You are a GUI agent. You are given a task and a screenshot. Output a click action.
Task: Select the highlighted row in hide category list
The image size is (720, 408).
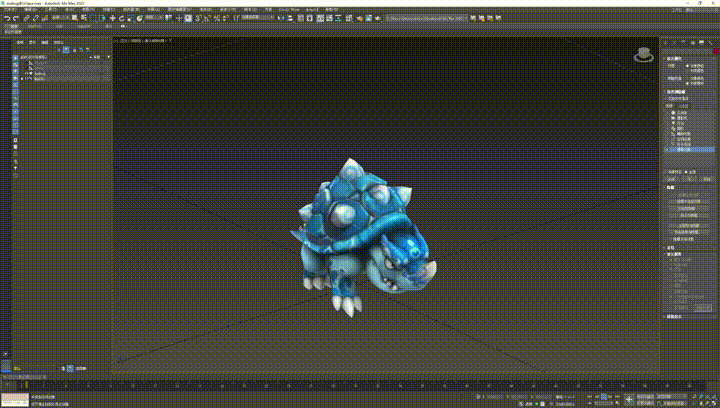(690, 150)
